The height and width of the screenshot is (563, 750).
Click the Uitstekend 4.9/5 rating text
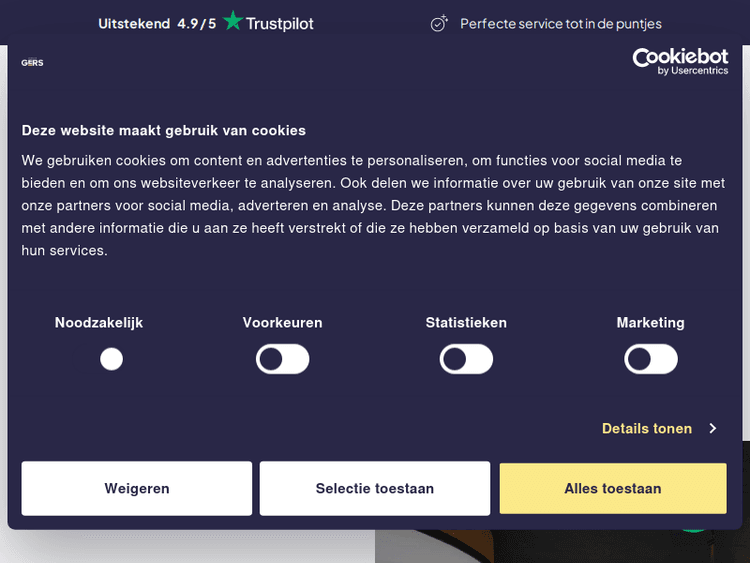(x=157, y=23)
